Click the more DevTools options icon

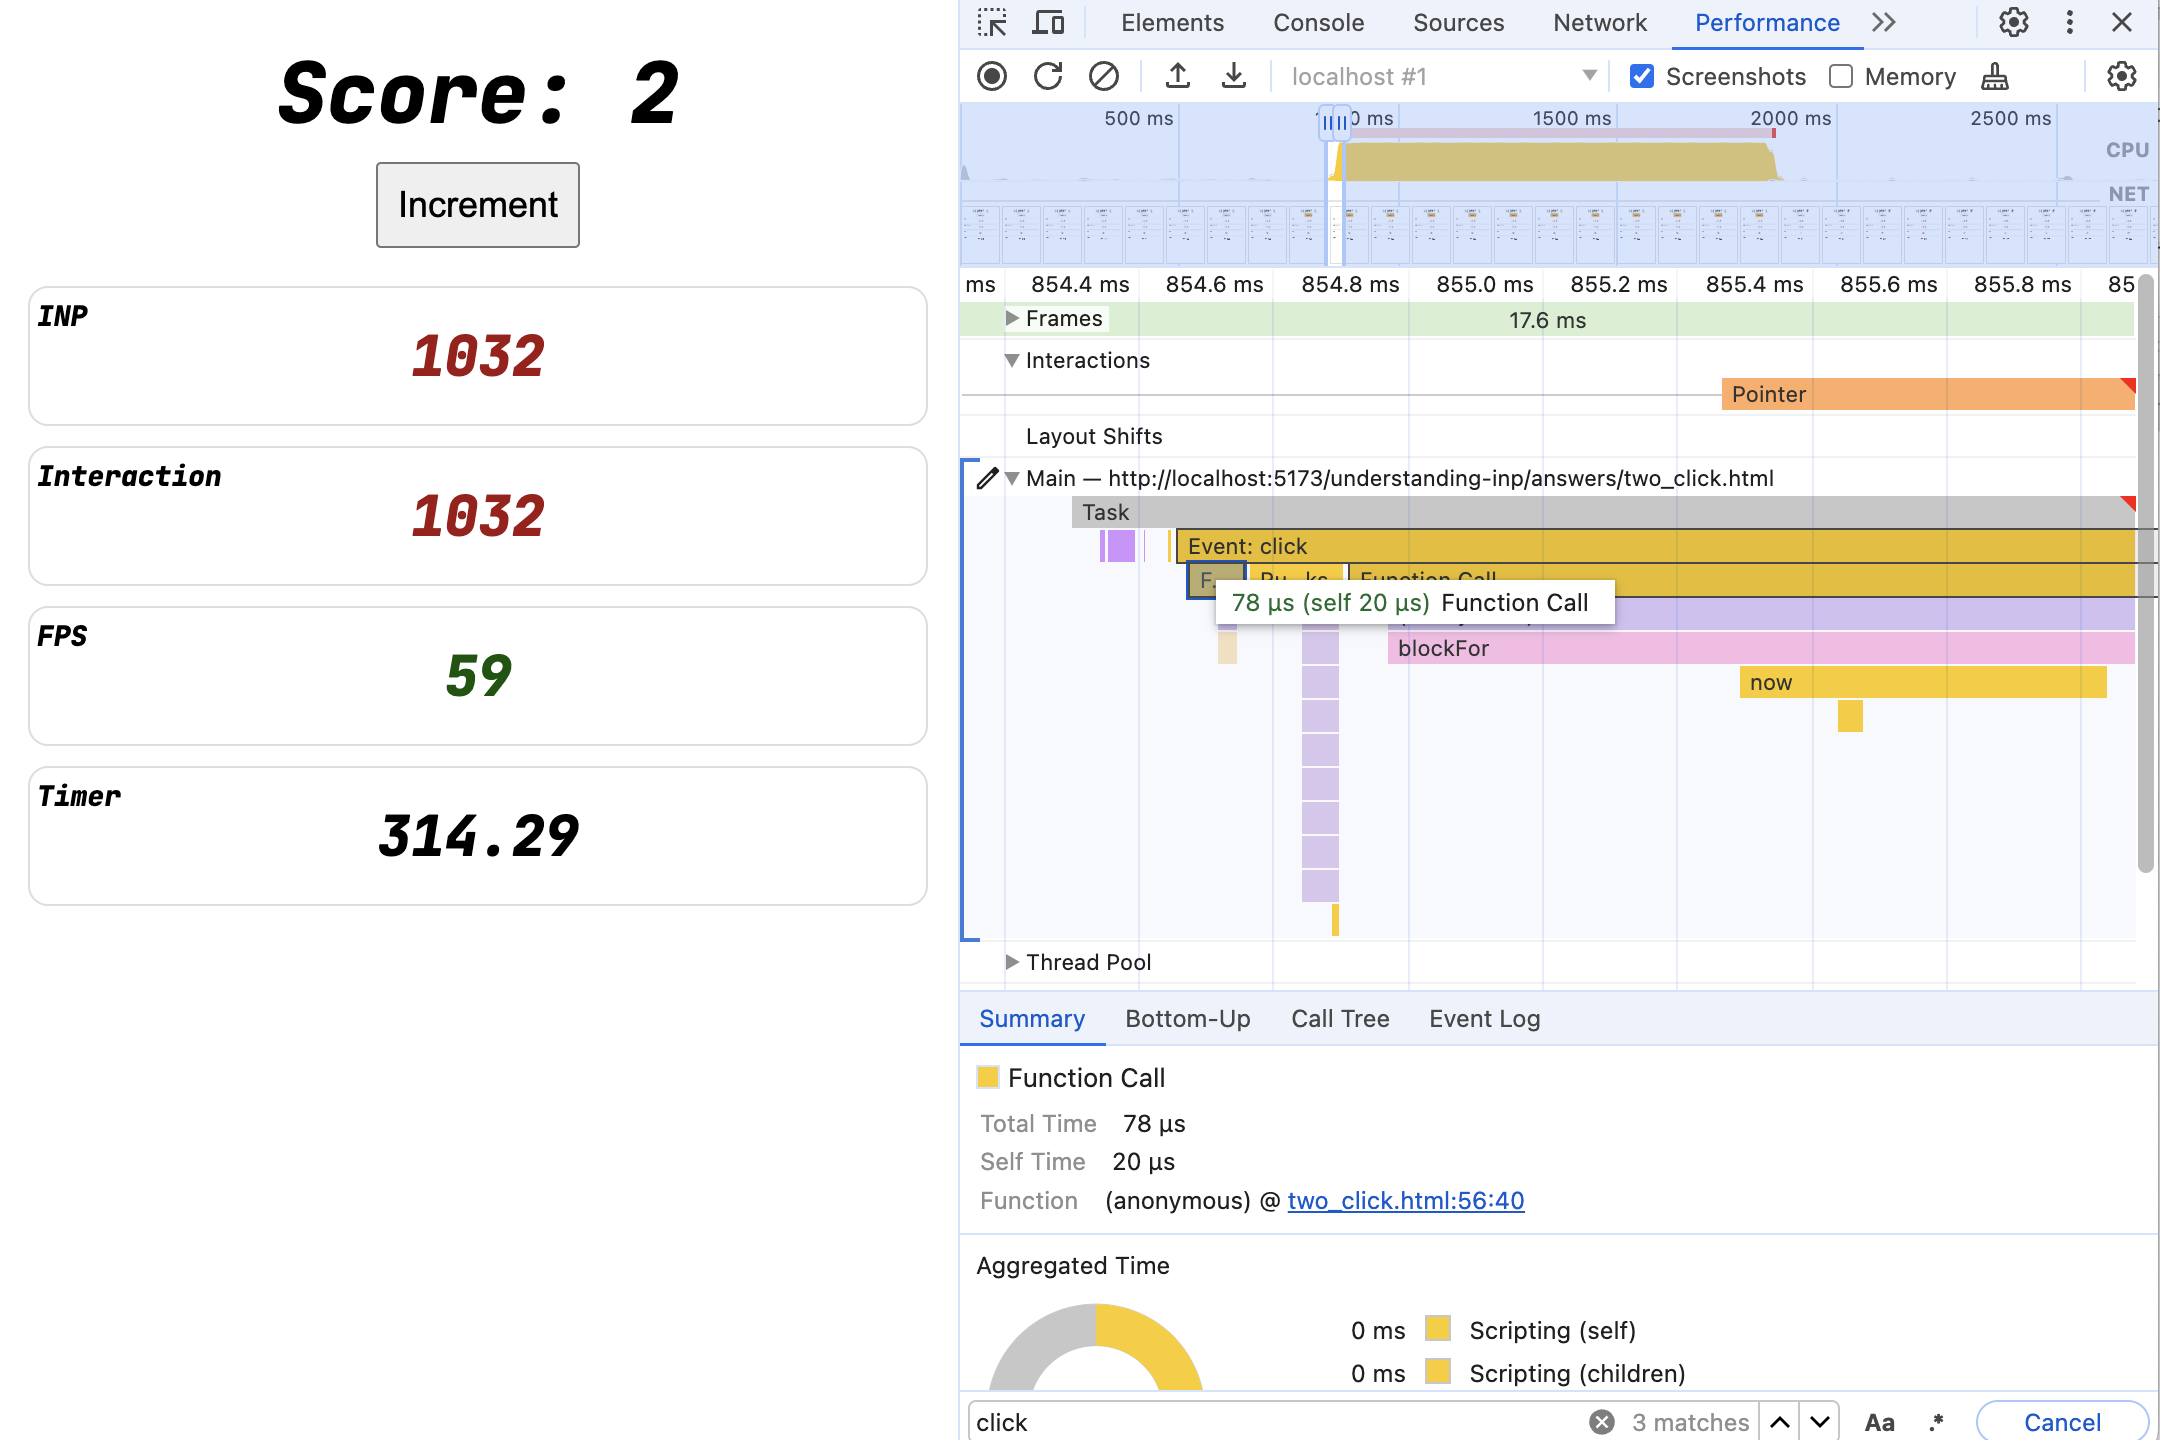point(2070,22)
